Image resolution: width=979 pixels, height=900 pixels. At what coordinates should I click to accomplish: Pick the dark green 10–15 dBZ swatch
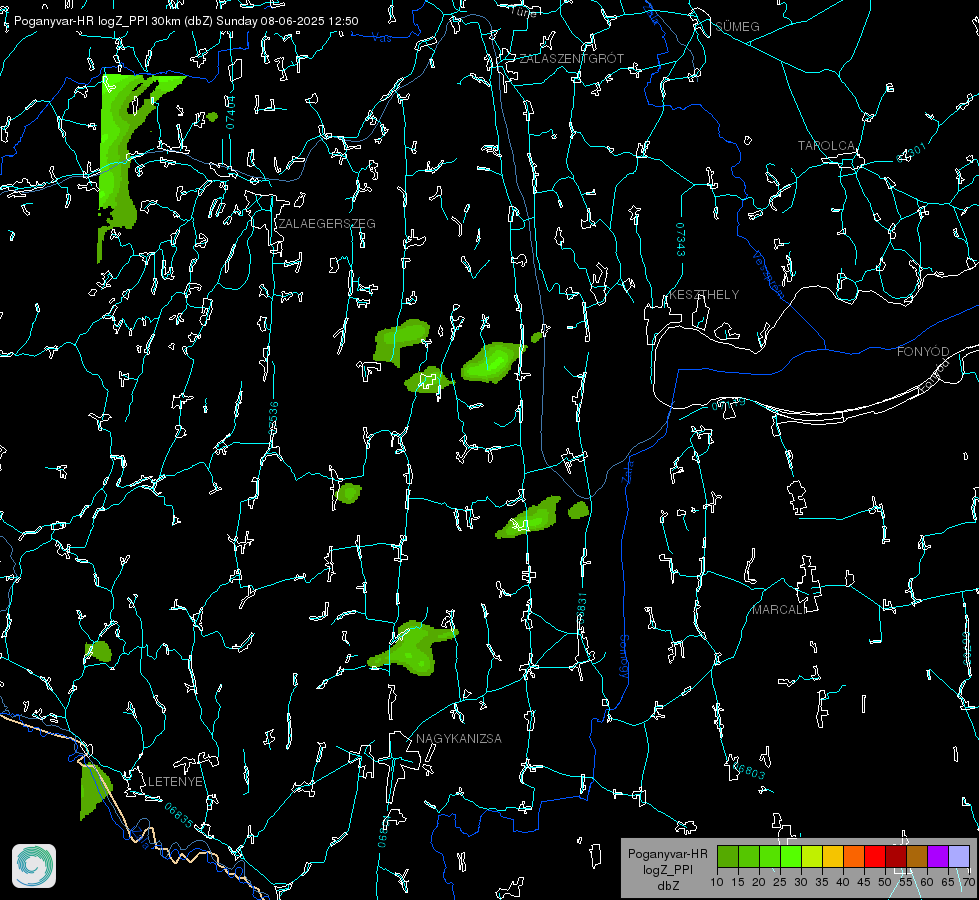[728, 857]
